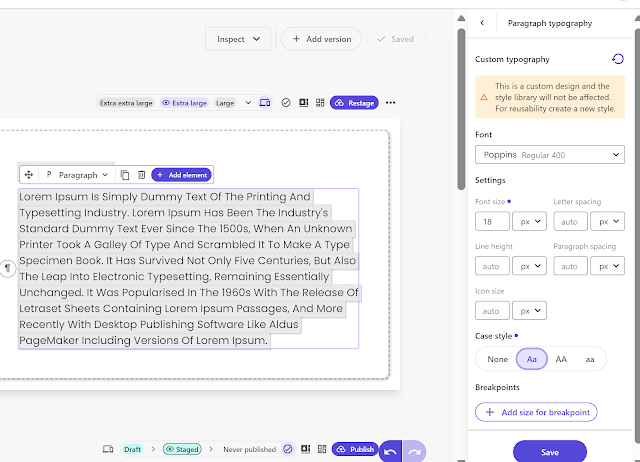Click the compare icon beside the grid icon, bottom bar

coord(305,449)
